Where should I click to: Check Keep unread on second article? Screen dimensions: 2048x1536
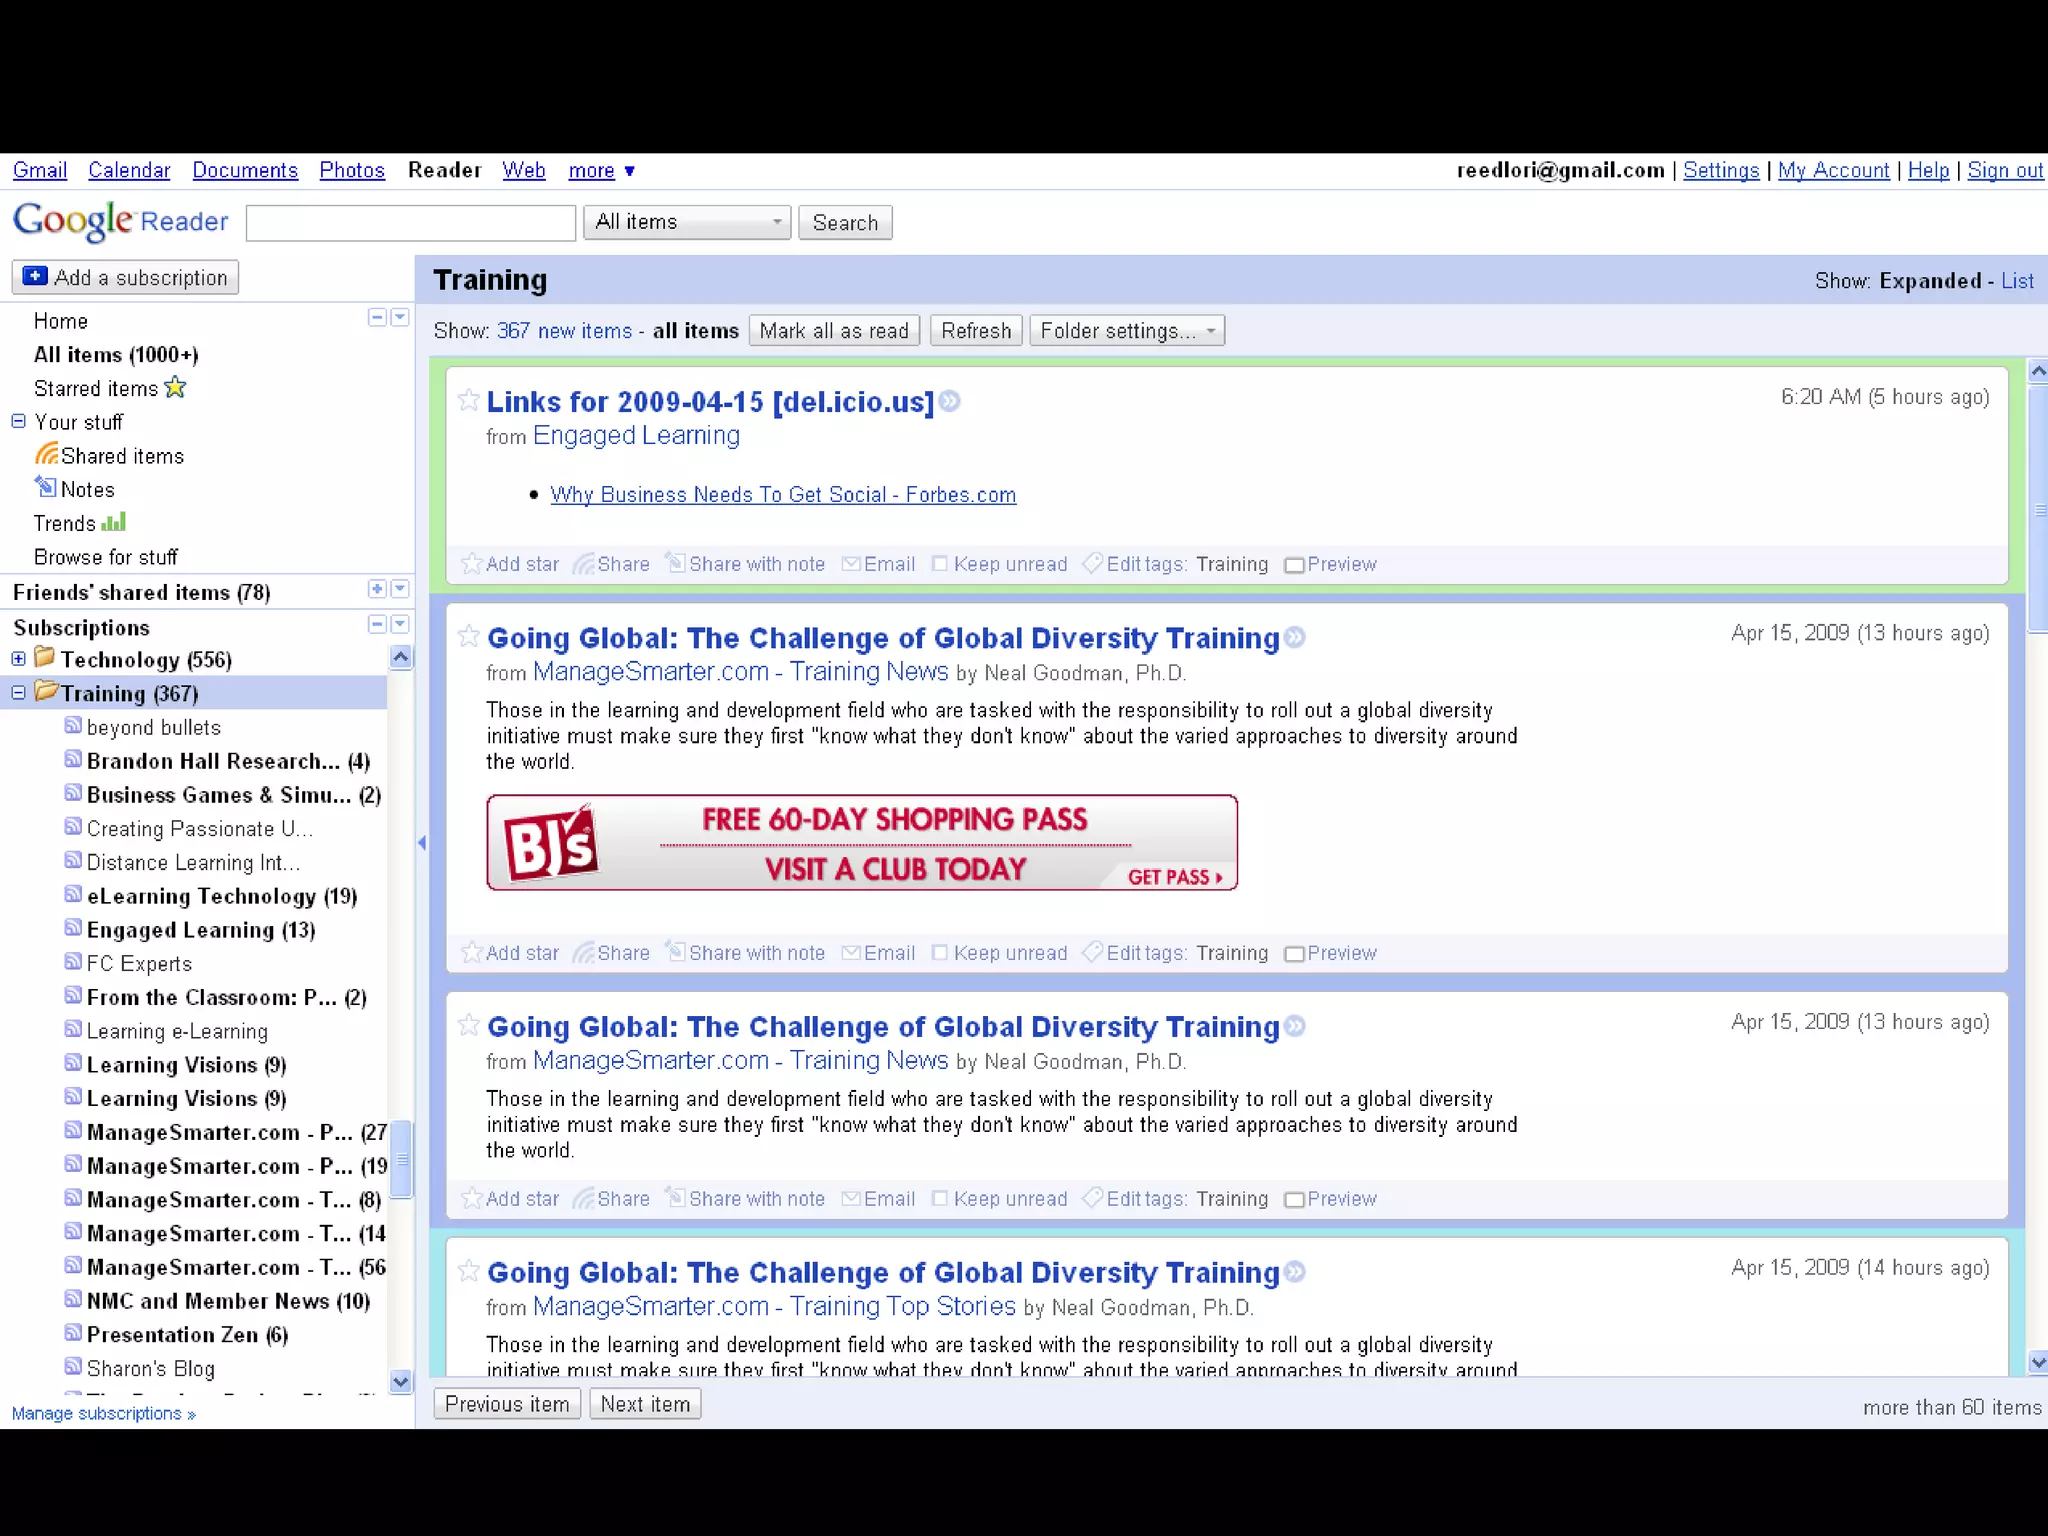(940, 953)
